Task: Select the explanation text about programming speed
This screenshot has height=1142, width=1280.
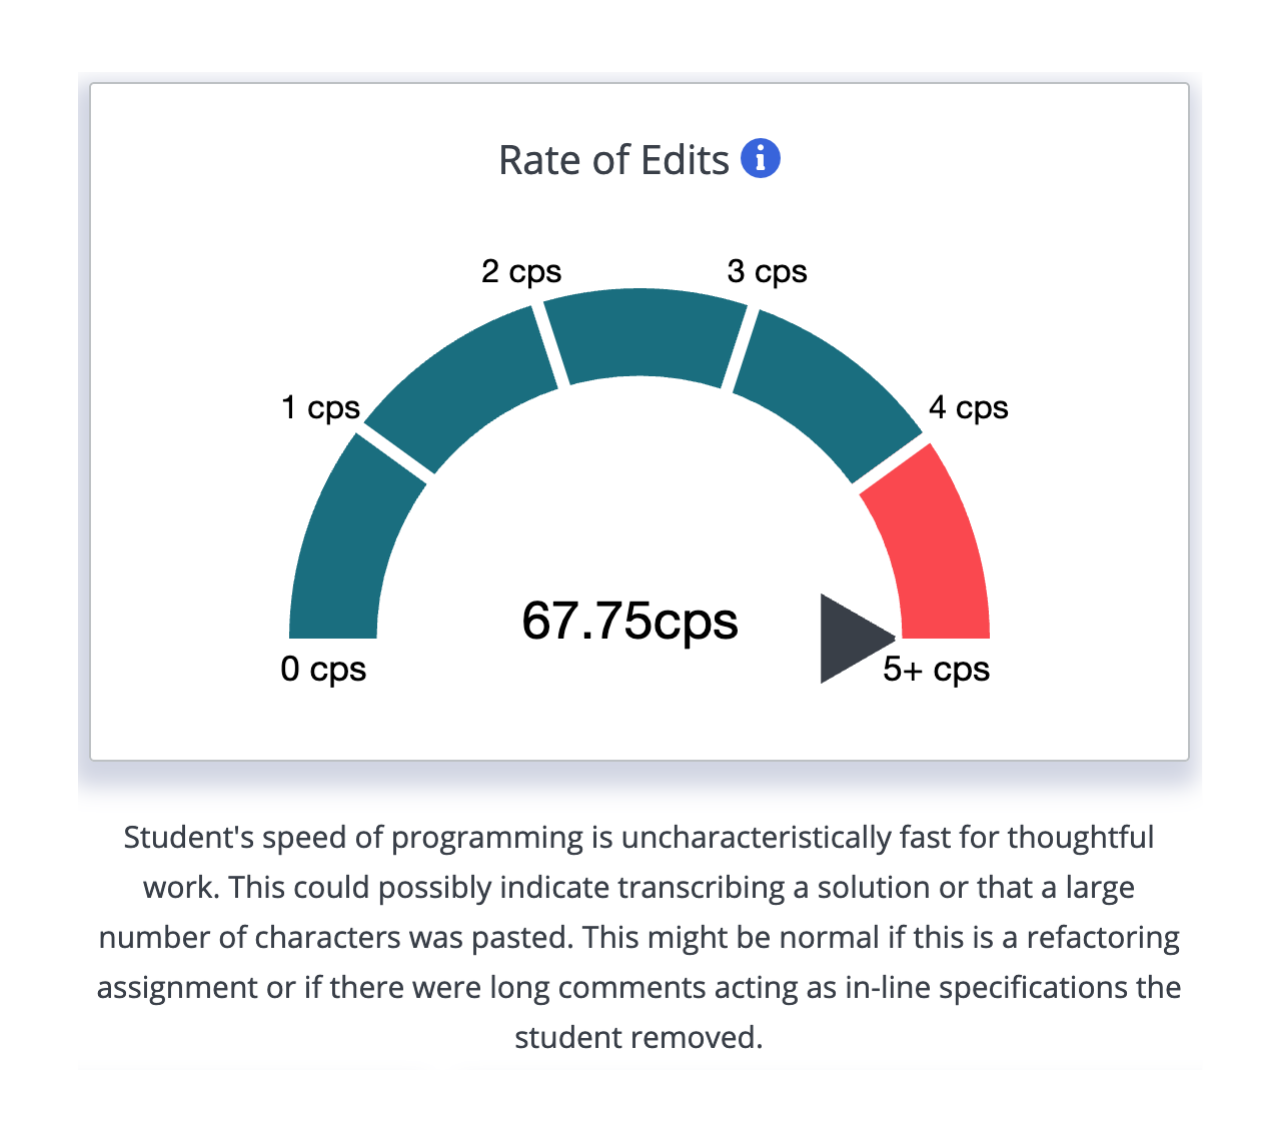Action: (x=640, y=935)
